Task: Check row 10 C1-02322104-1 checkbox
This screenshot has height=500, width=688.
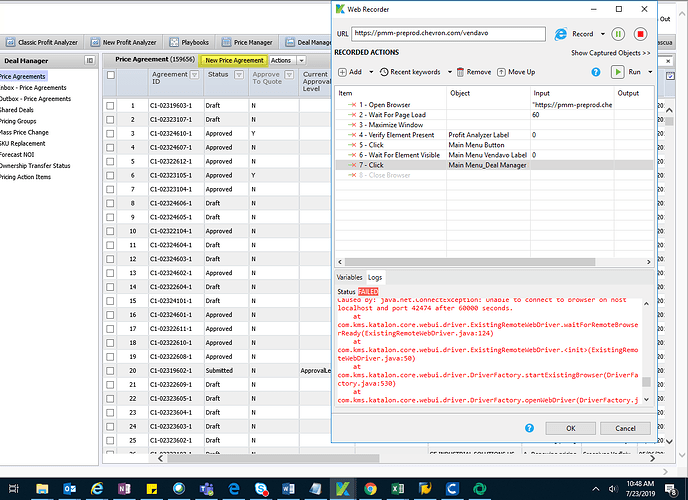Action: [110, 231]
